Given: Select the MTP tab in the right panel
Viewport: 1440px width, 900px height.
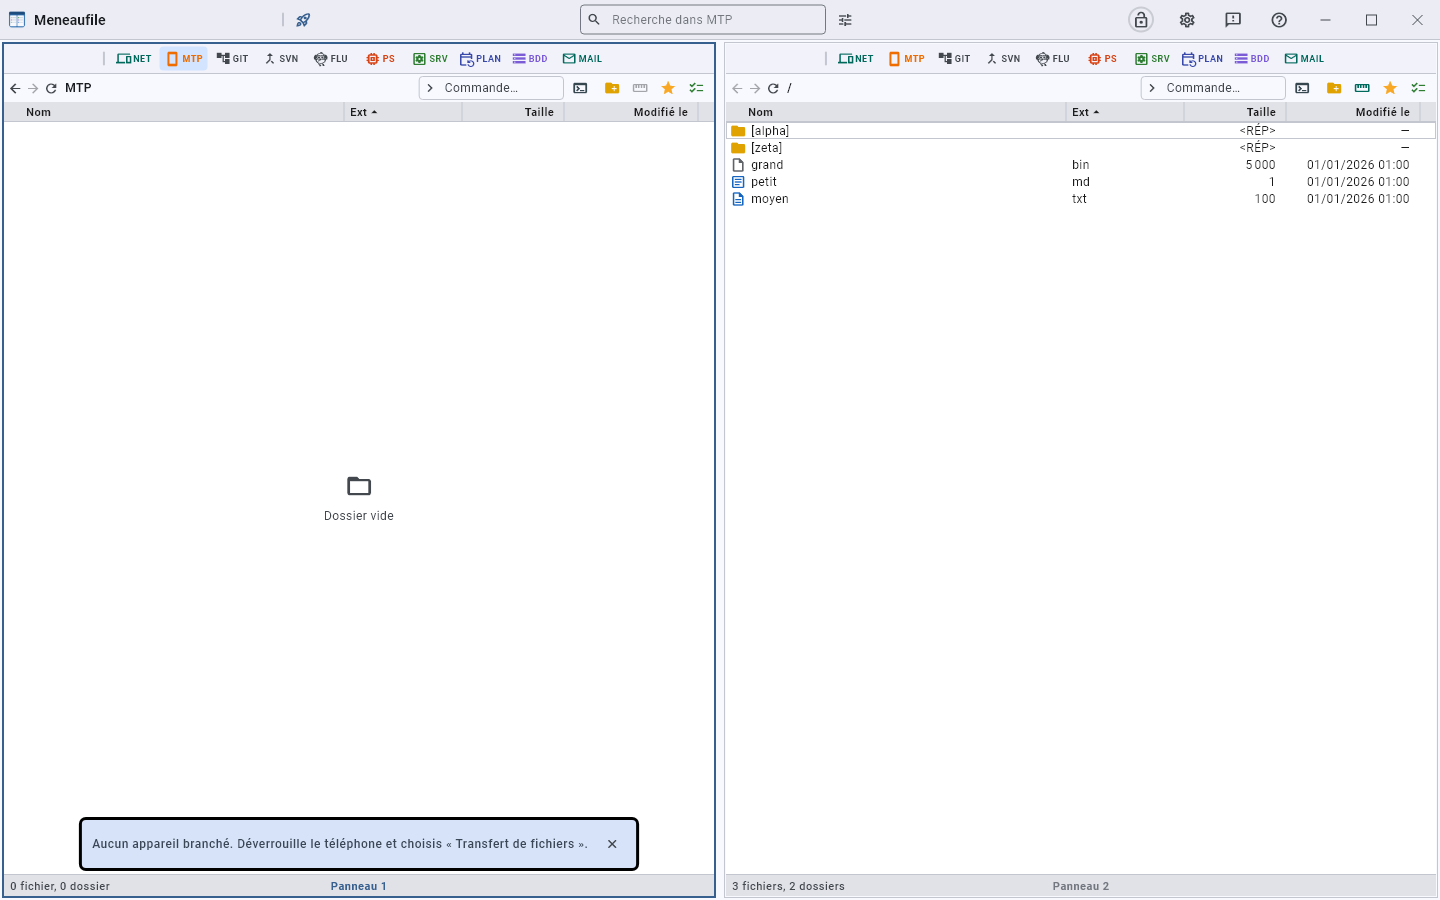Looking at the screenshot, I should pyautogui.click(x=906, y=59).
